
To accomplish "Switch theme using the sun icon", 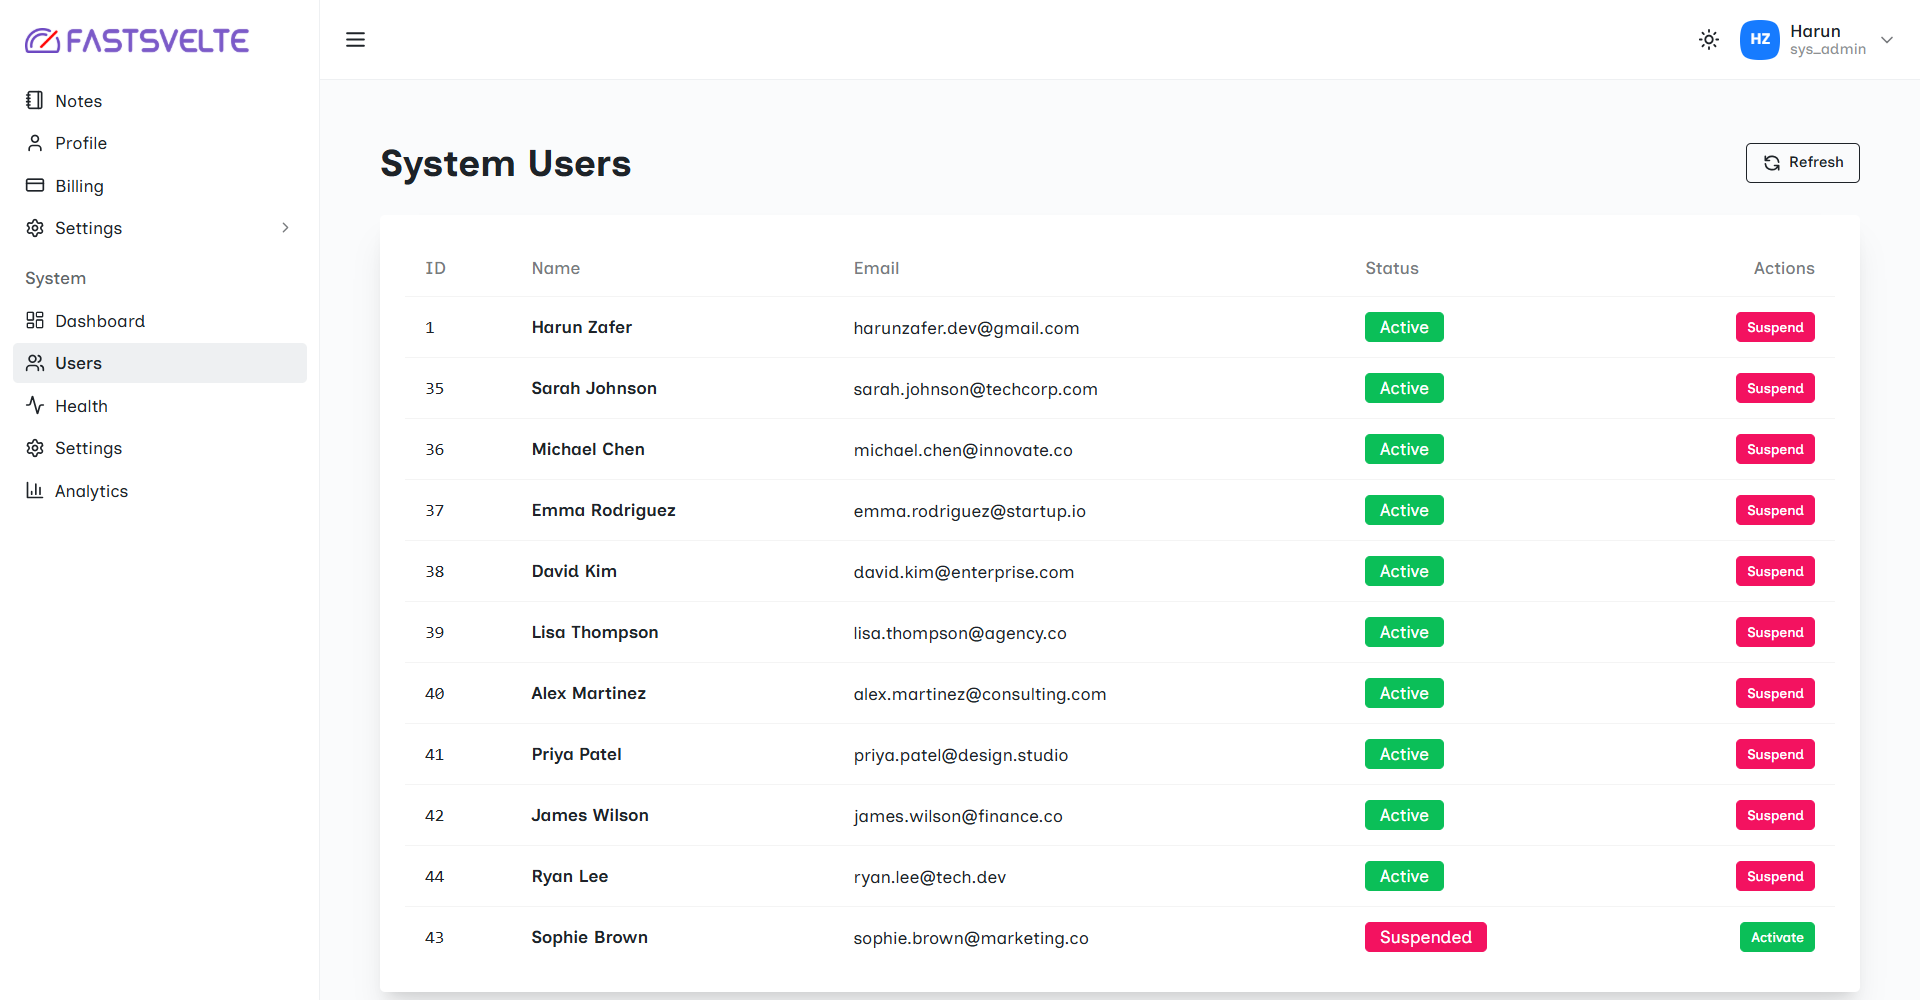I will click(x=1708, y=40).
